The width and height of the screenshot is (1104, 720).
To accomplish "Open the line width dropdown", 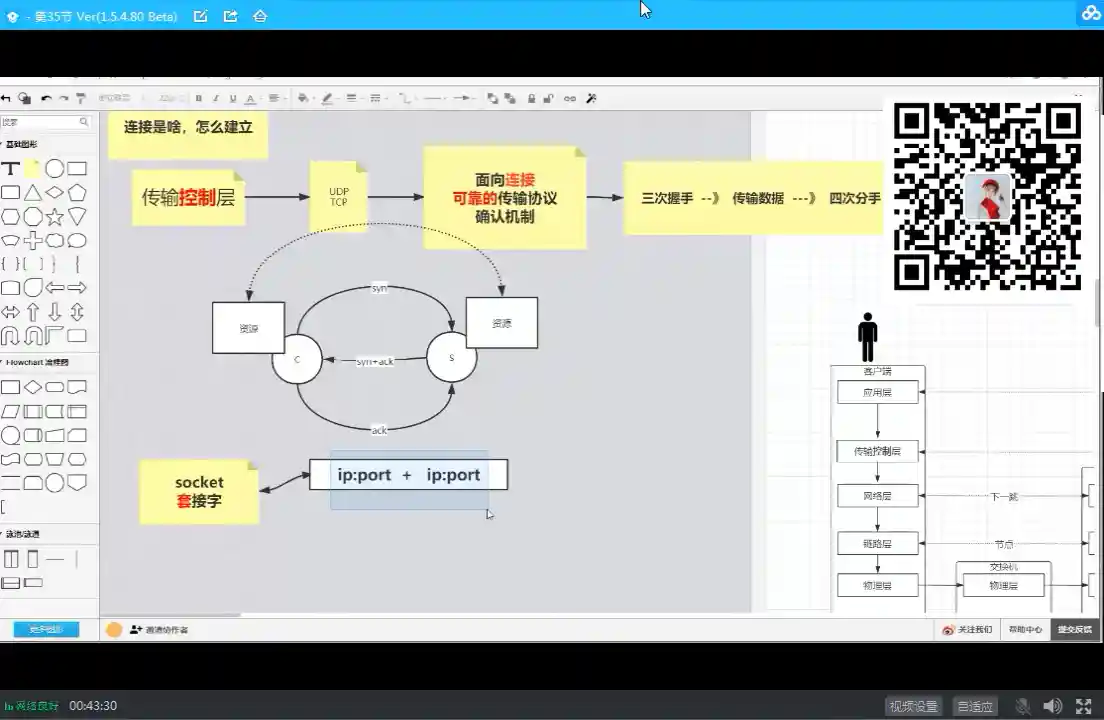I will point(352,99).
